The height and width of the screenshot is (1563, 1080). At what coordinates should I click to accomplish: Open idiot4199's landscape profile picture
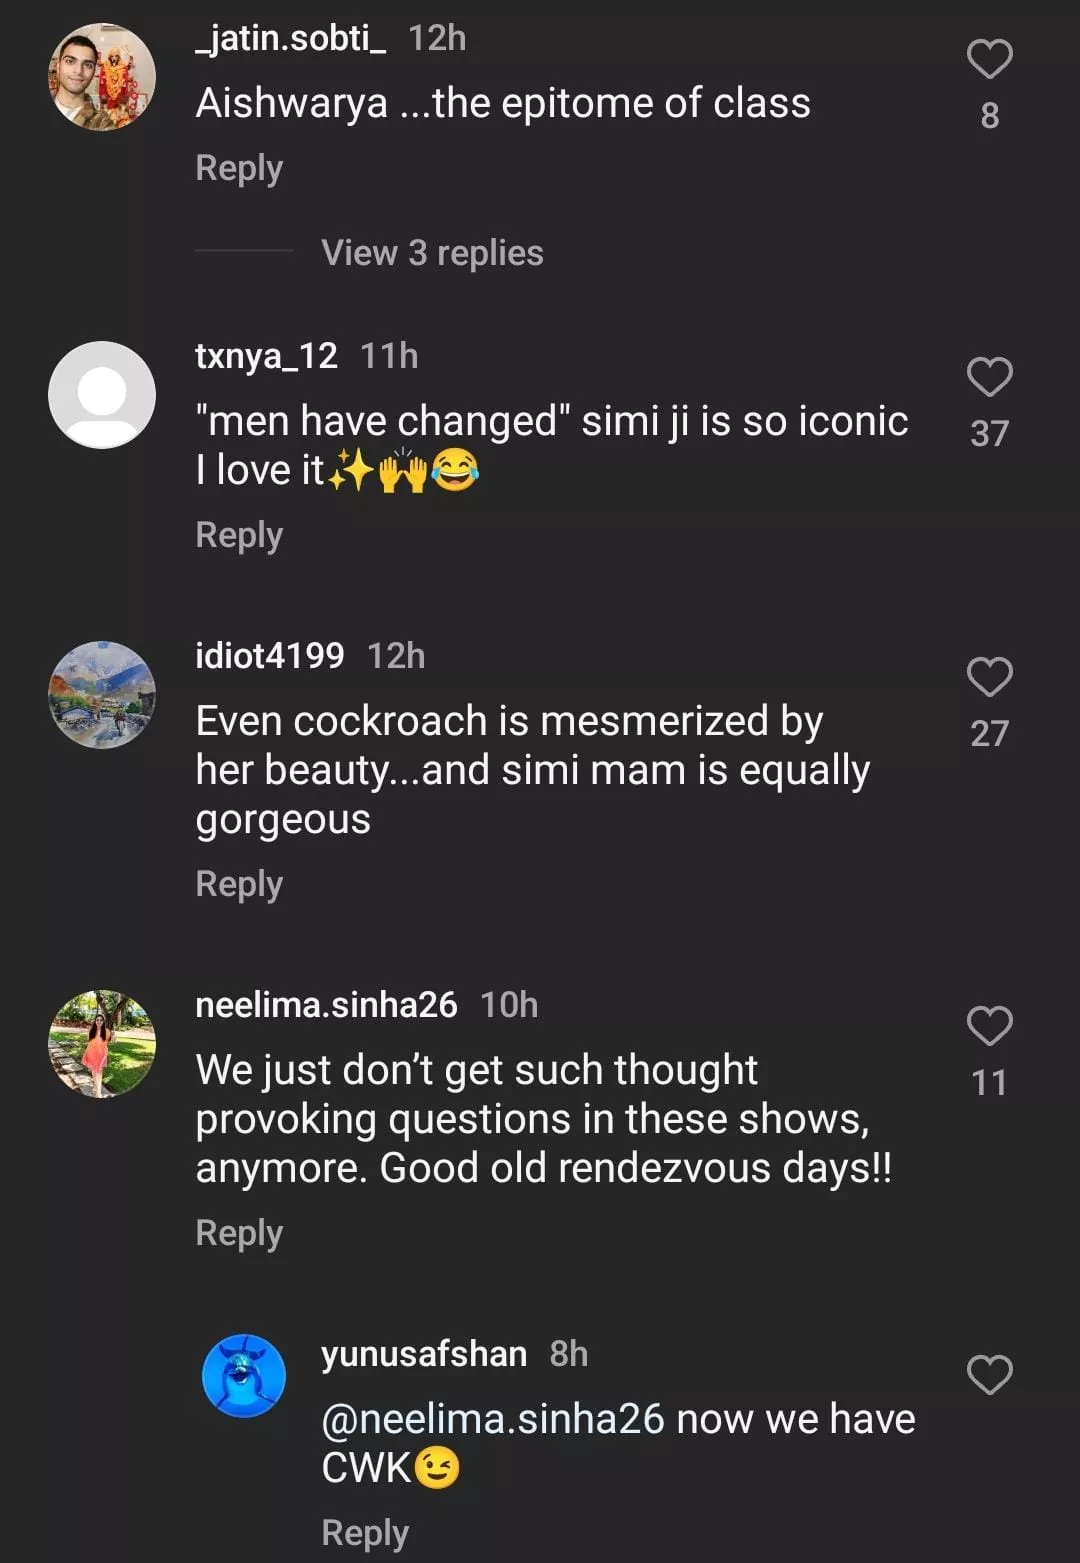click(x=102, y=695)
